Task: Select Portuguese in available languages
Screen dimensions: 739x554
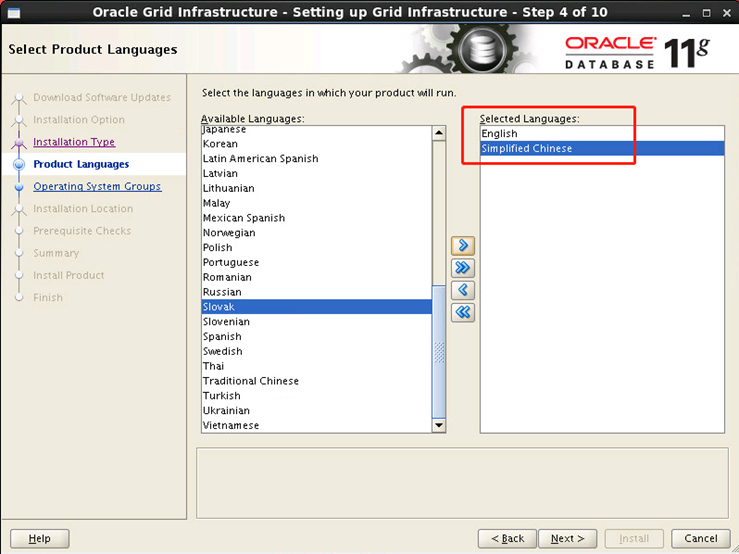Action: pos(316,262)
